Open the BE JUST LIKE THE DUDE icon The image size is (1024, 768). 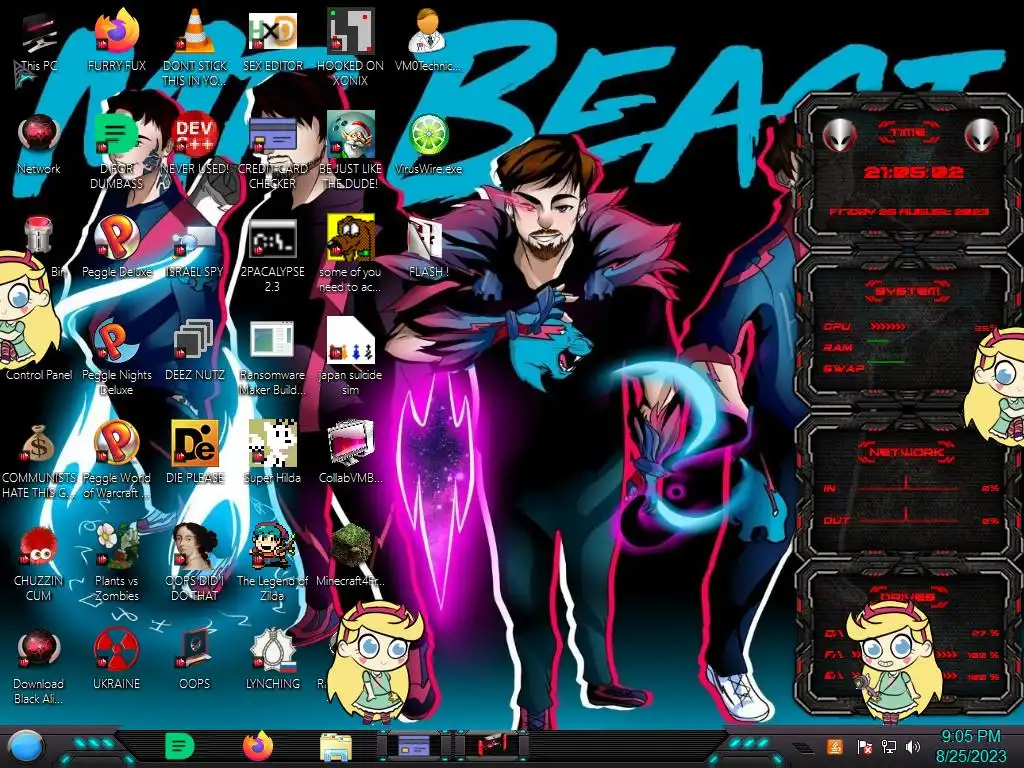(x=350, y=150)
